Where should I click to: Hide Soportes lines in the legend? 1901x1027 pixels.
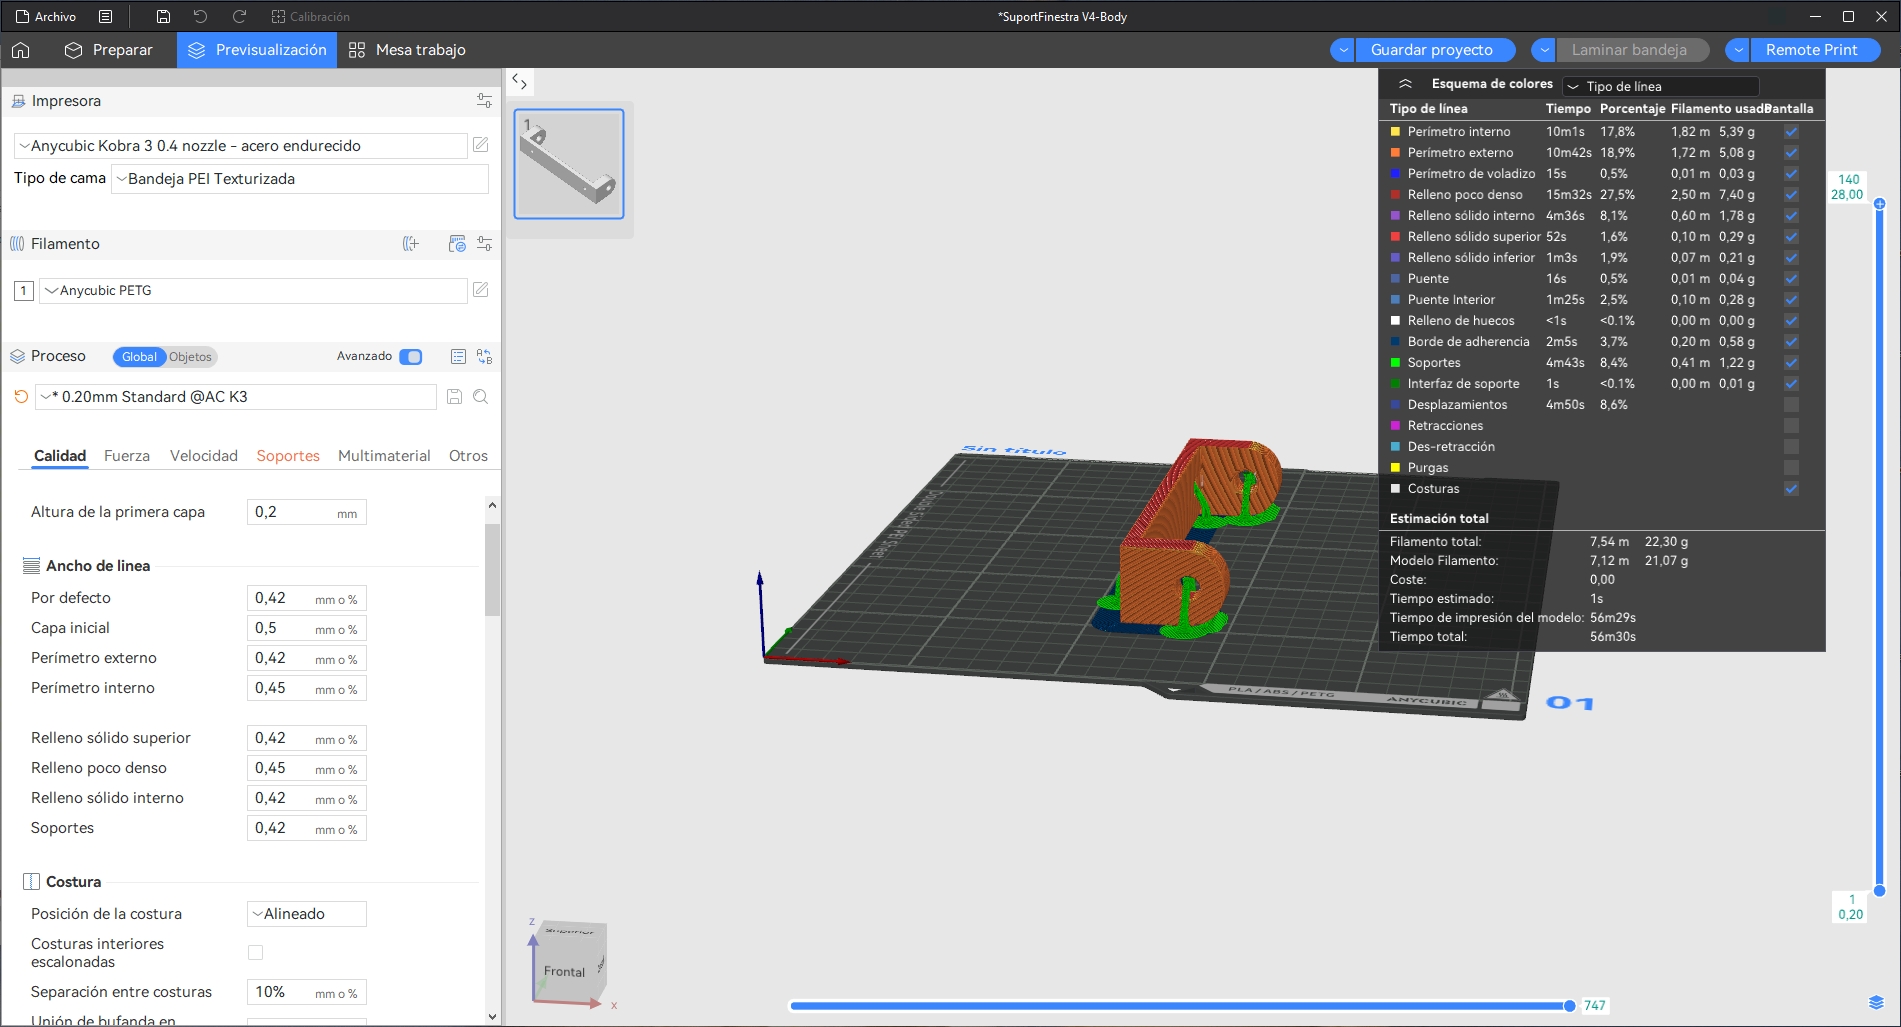click(1791, 363)
